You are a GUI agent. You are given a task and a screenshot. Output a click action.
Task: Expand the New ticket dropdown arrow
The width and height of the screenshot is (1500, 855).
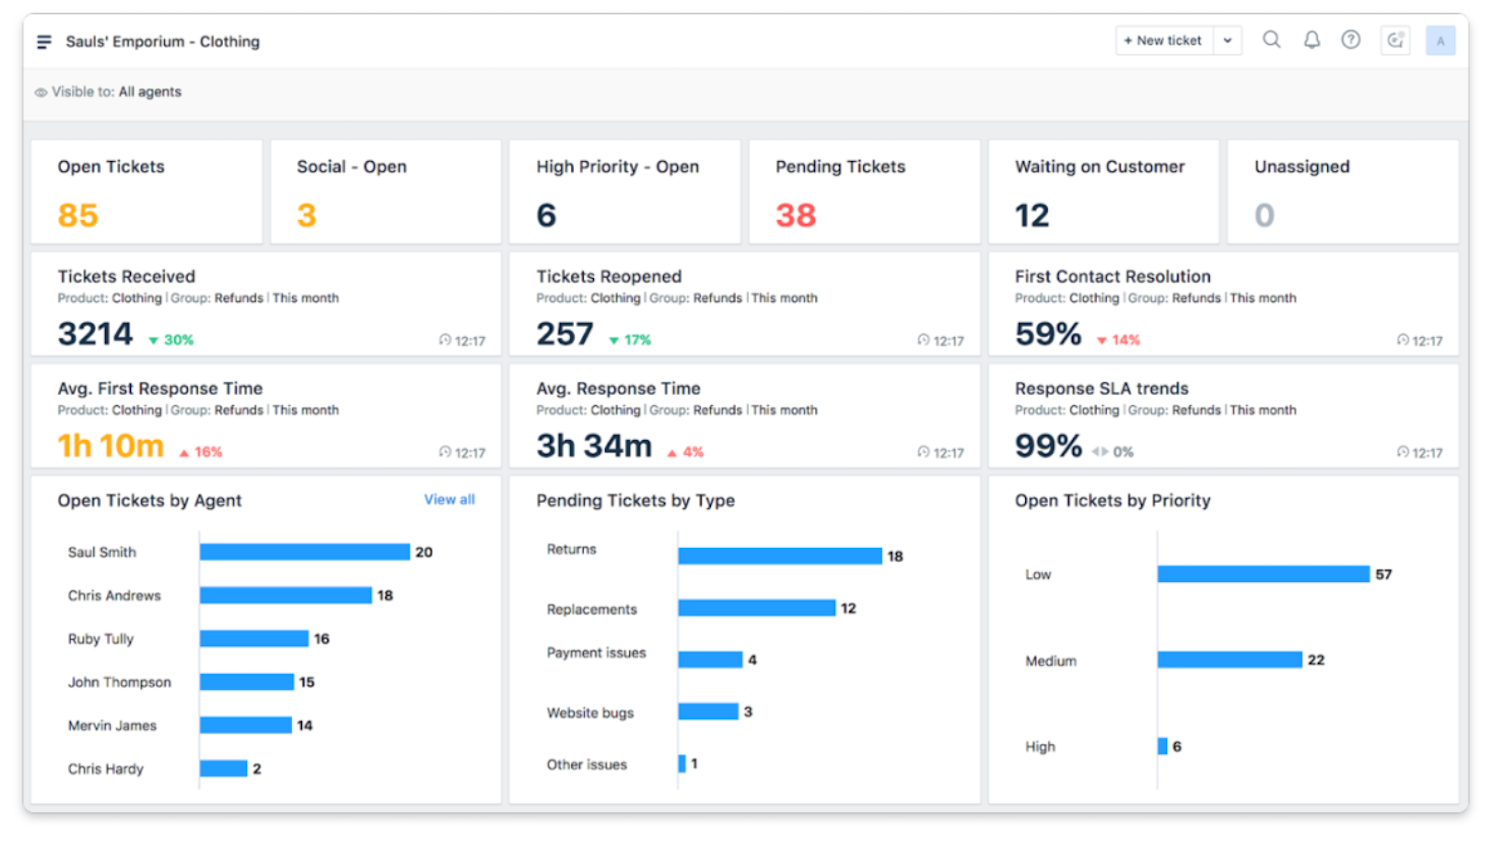coord(1228,41)
